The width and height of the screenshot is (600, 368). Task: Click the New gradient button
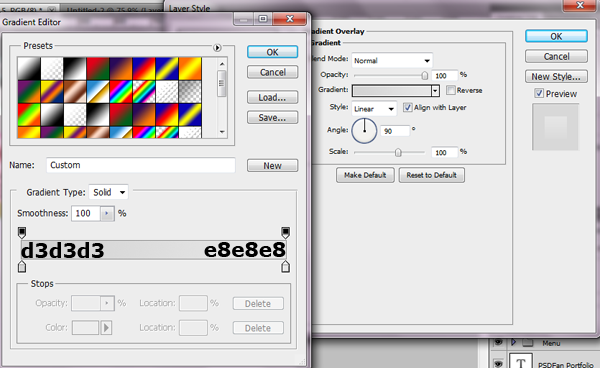(x=272, y=166)
